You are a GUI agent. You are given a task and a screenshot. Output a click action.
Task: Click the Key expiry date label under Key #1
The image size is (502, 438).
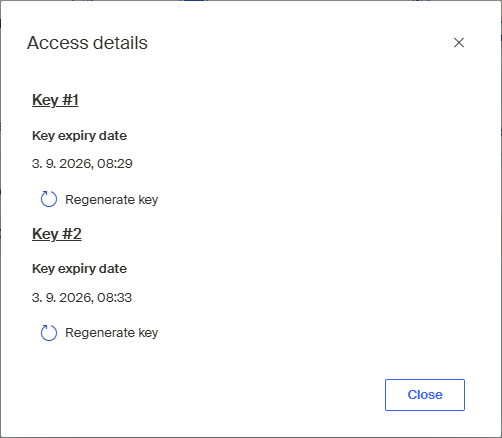pos(79,136)
